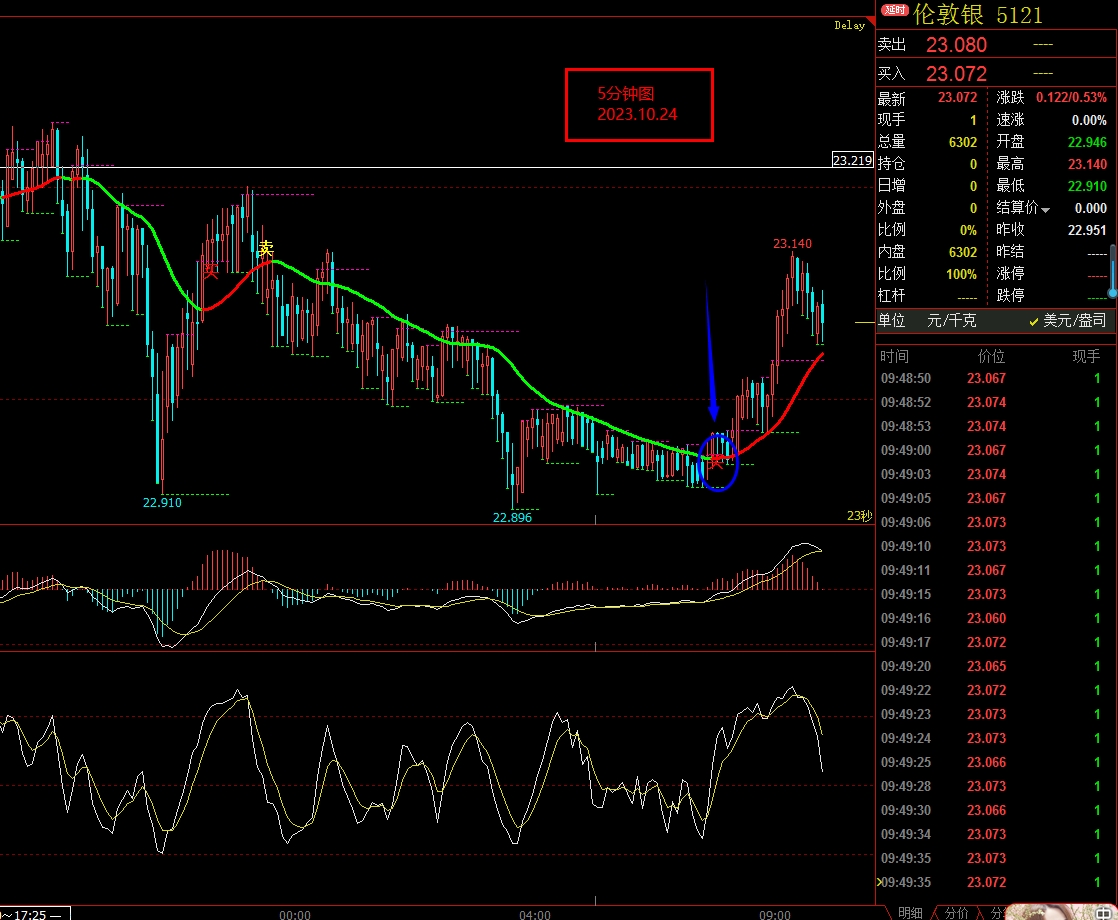Switch to the 分价 tab
Viewport: 1118px width, 920px height.
coord(955,912)
